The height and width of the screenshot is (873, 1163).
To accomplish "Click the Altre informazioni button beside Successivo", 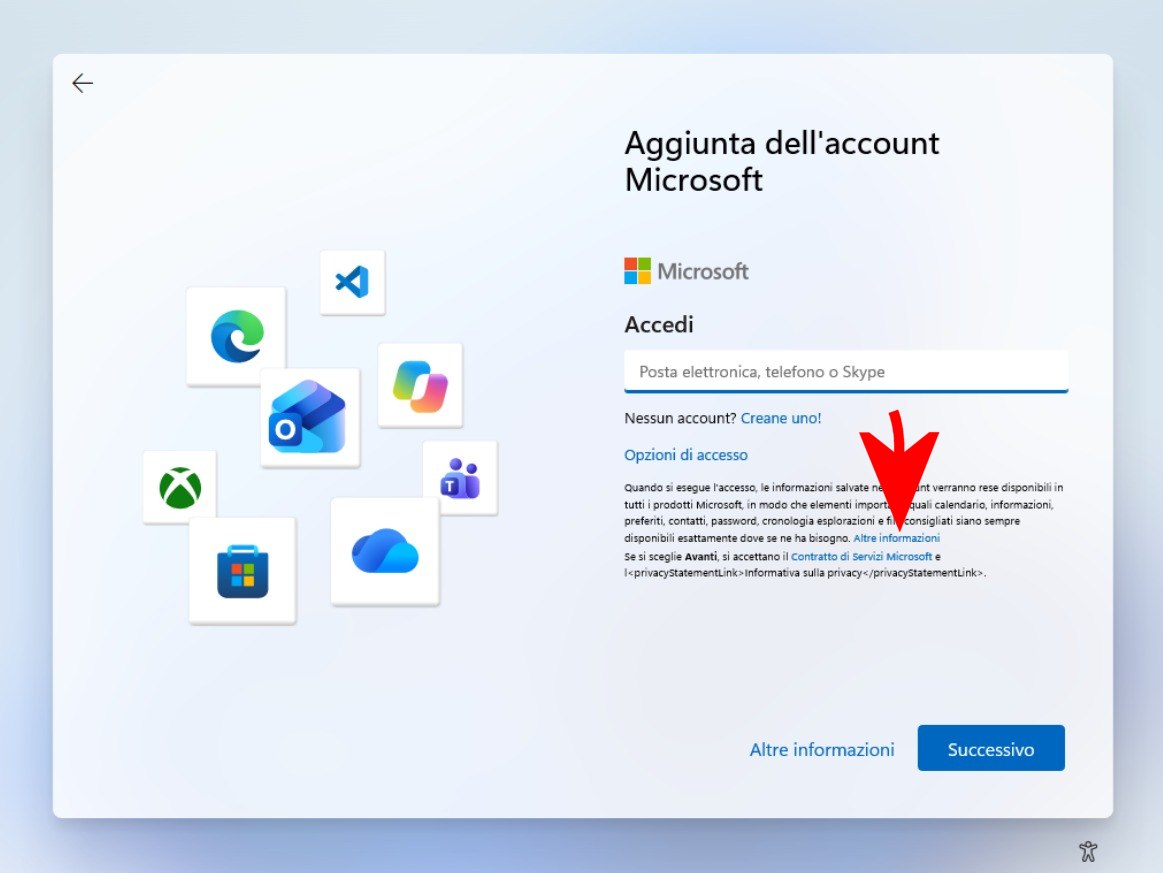I will click(822, 749).
